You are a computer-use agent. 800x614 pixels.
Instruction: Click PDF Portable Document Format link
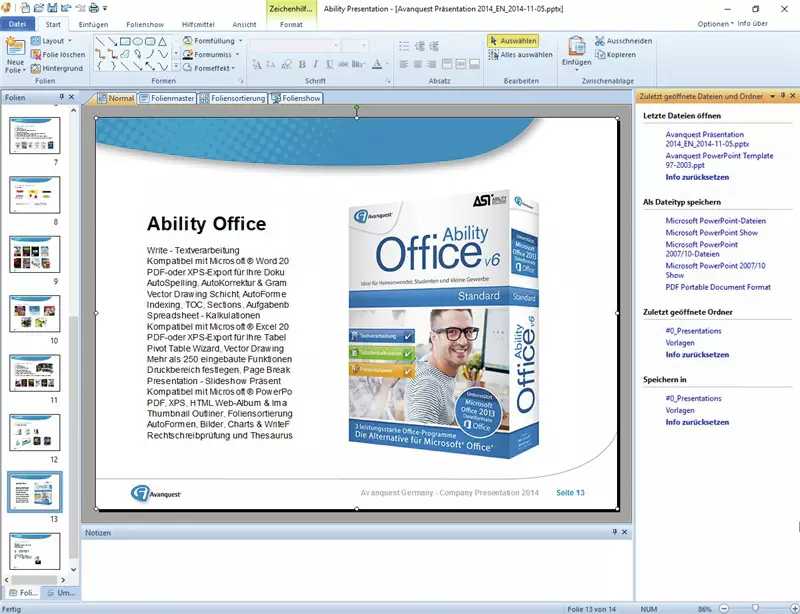(x=718, y=287)
